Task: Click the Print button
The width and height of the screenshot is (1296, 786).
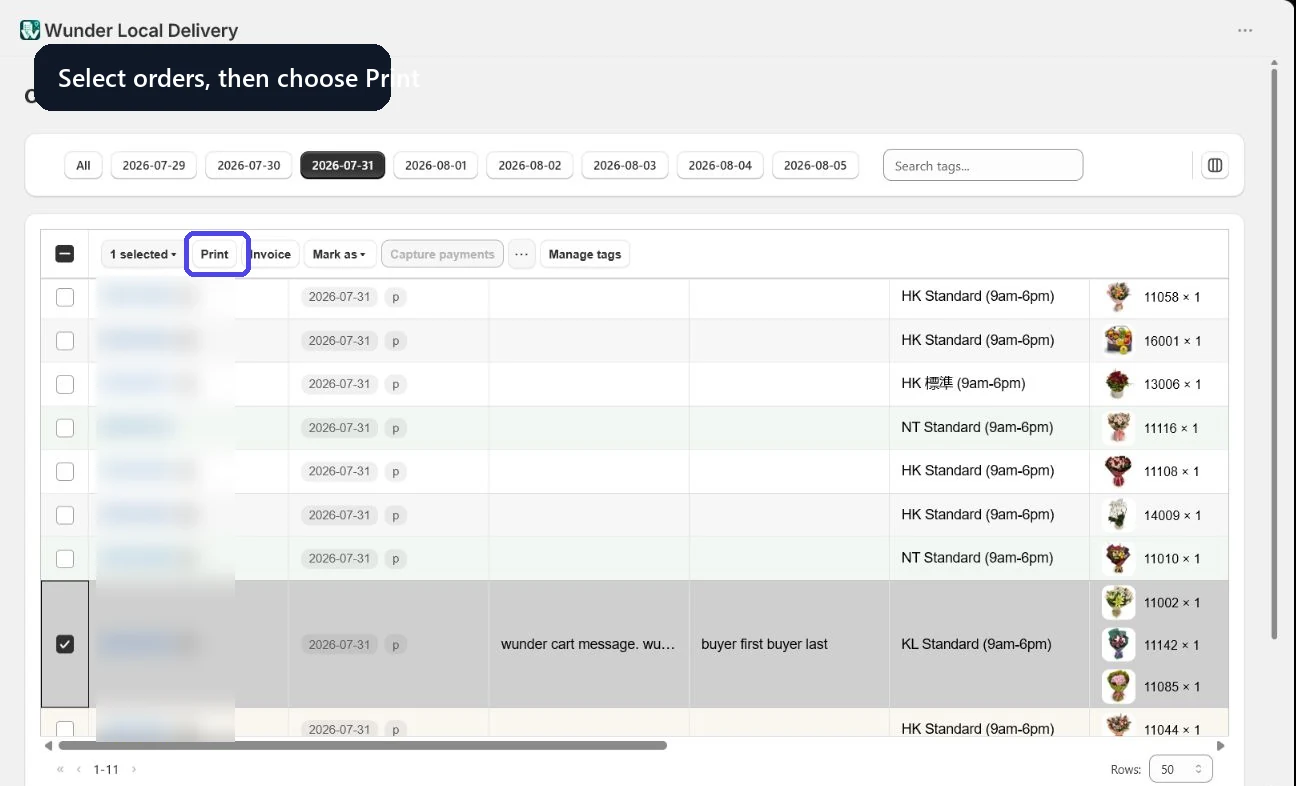Action: pos(215,254)
